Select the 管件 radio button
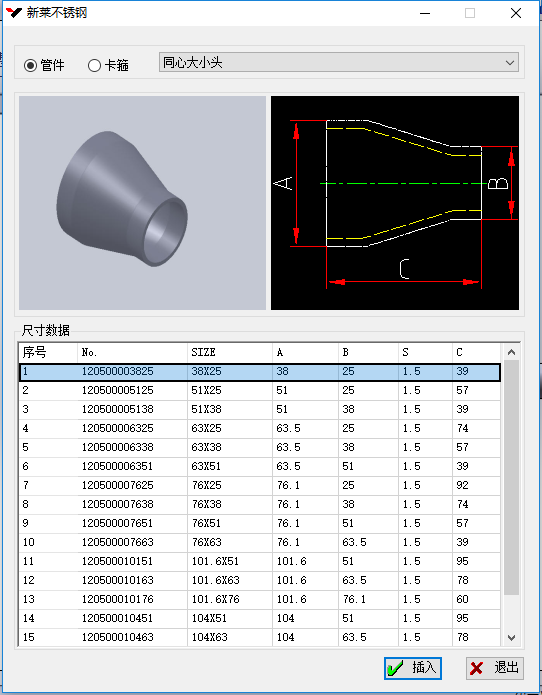This screenshot has width=542, height=695. tap(30, 66)
